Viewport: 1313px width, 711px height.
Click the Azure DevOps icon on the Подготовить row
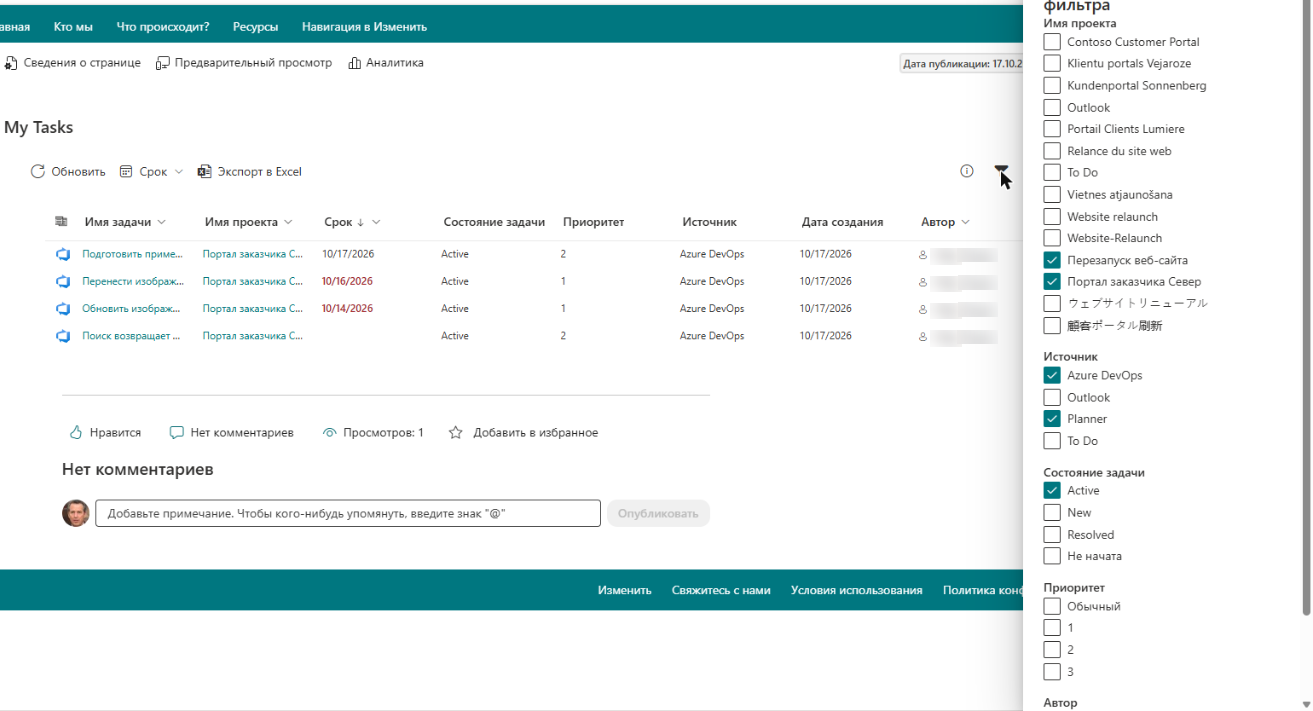pos(63,254)
